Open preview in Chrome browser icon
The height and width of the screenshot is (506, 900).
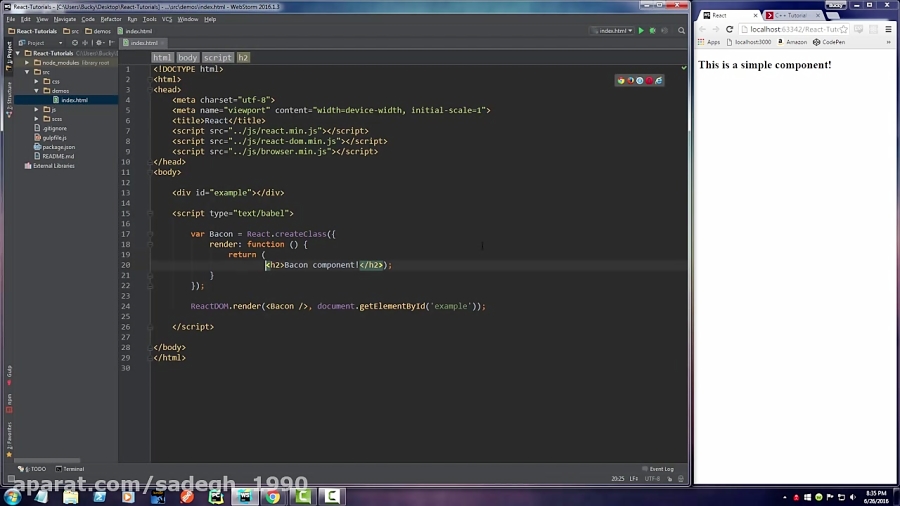pos(621,80)
